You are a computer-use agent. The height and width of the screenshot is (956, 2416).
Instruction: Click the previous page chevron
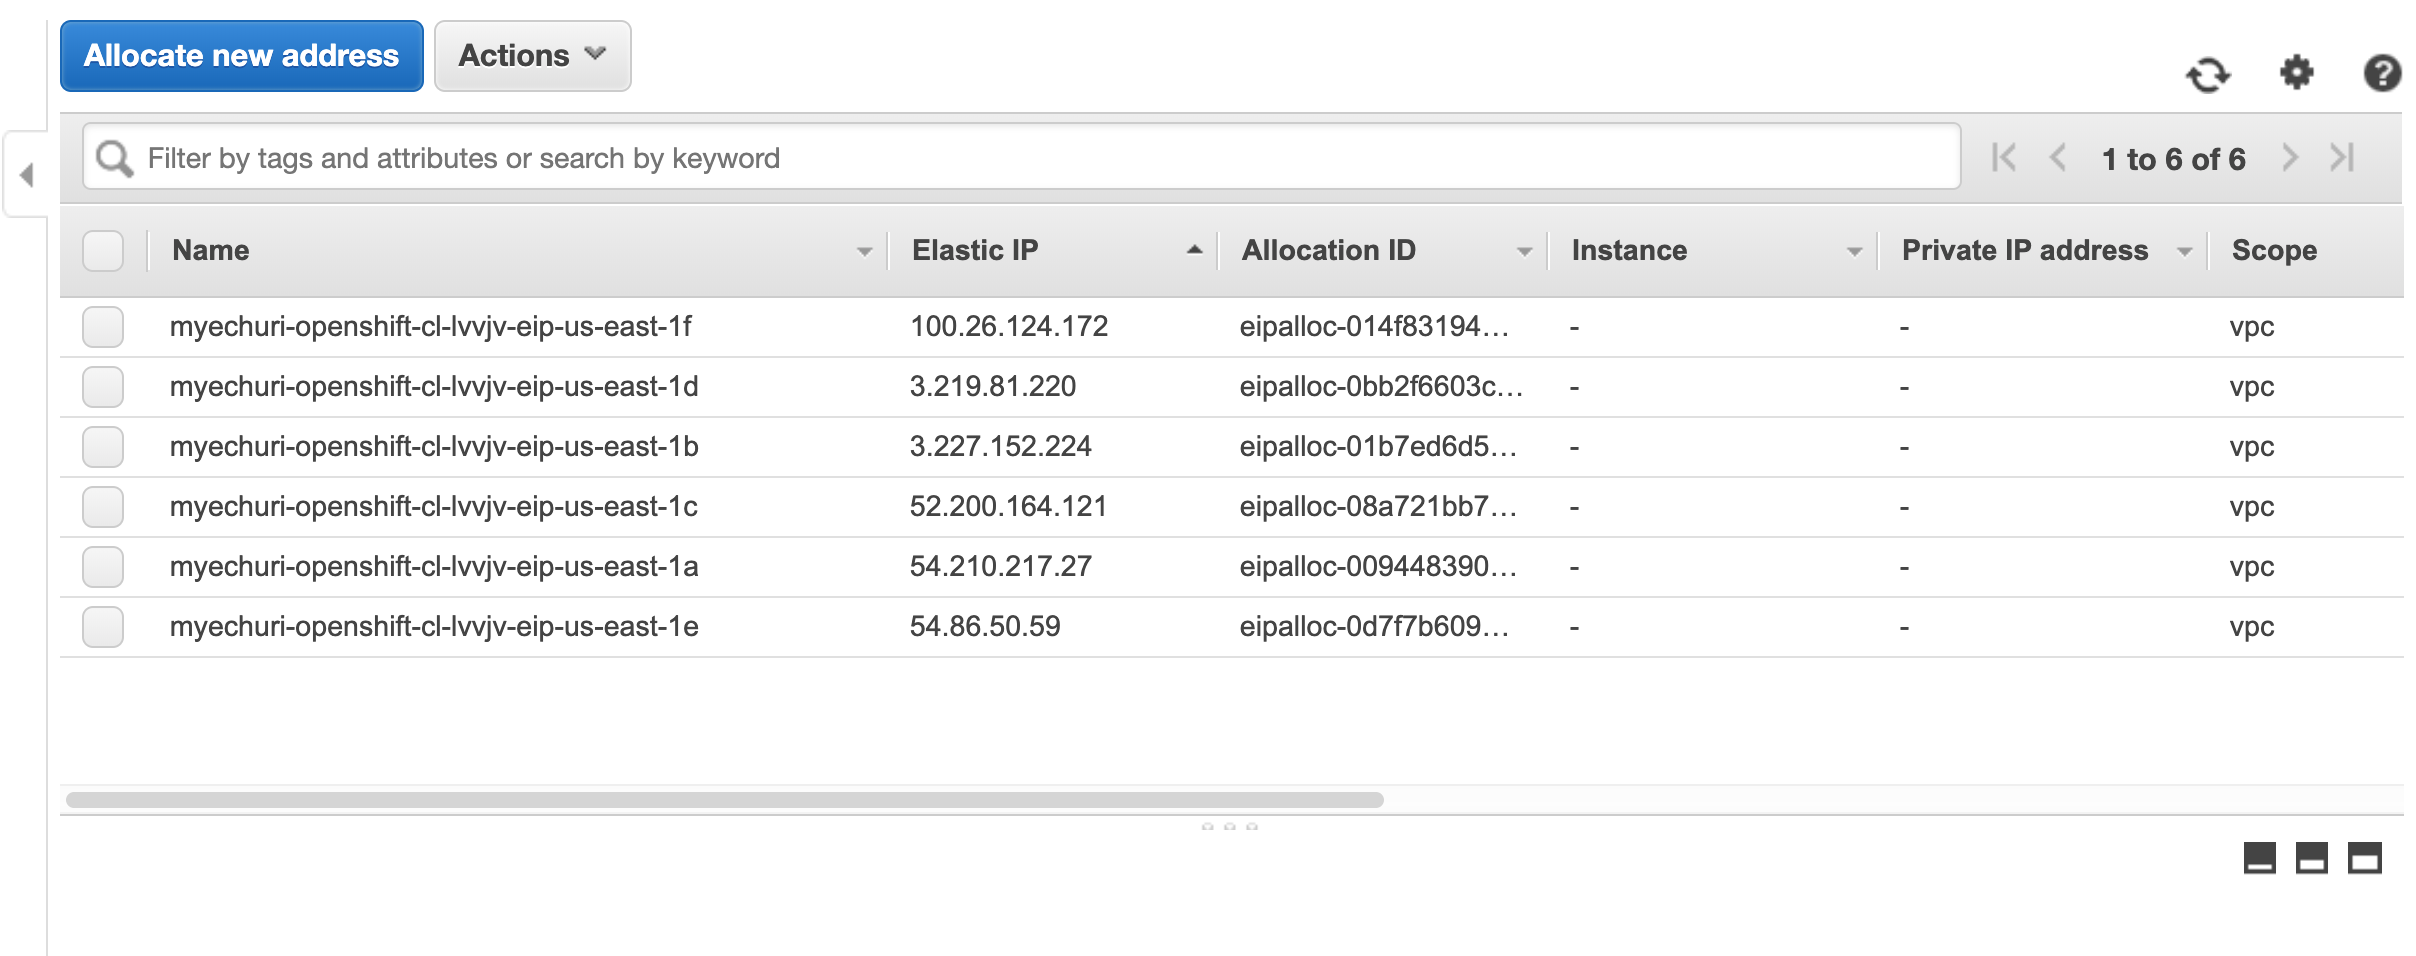click(2057, 157)
